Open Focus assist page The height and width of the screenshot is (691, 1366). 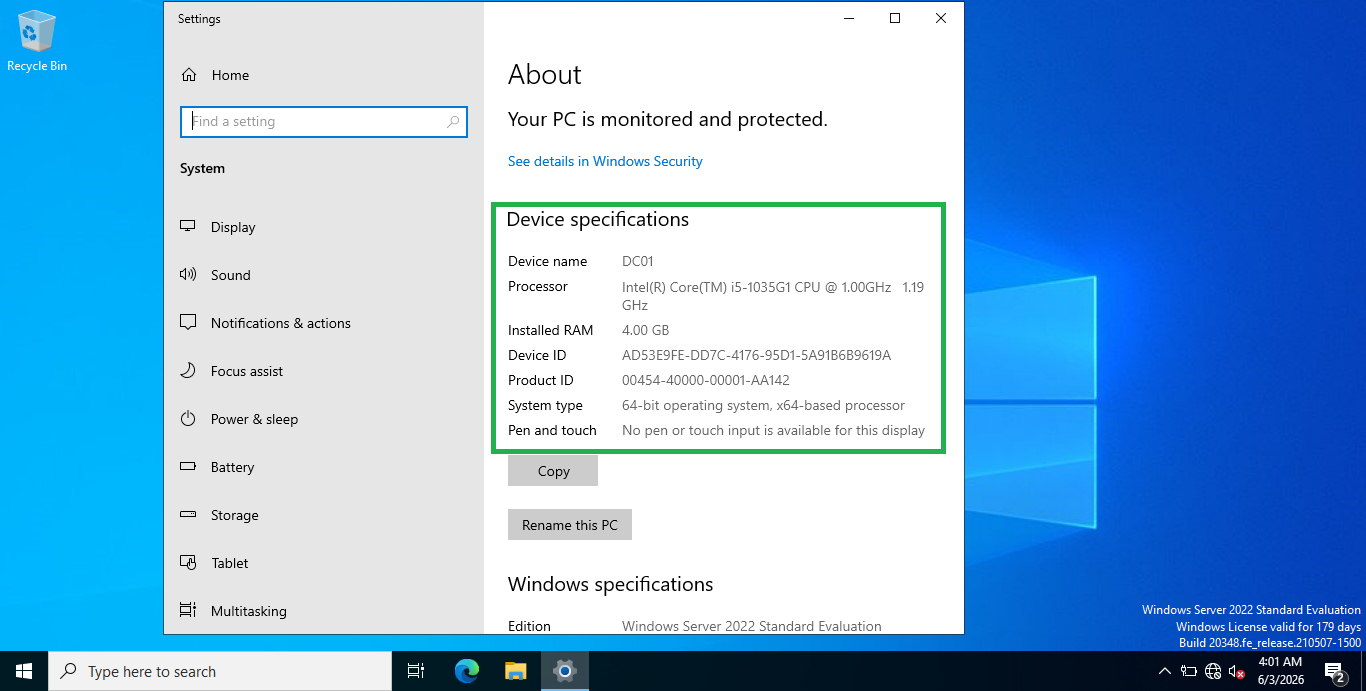[x=247, y=371]
